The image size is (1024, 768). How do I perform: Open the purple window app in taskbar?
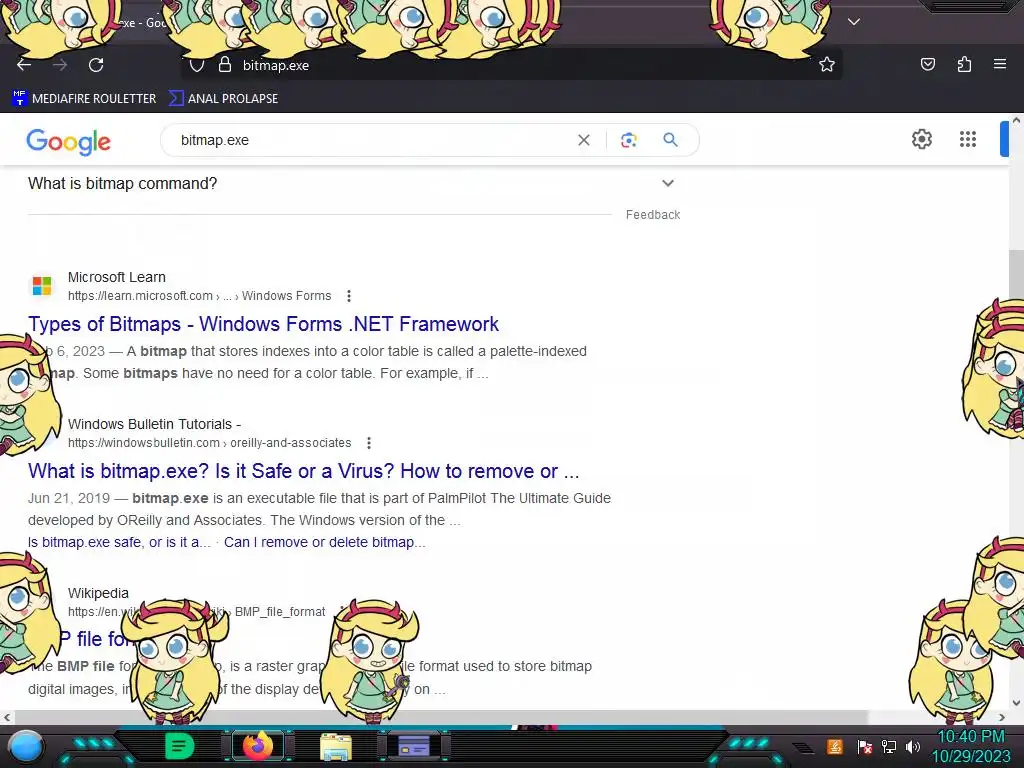click(414, 746)
